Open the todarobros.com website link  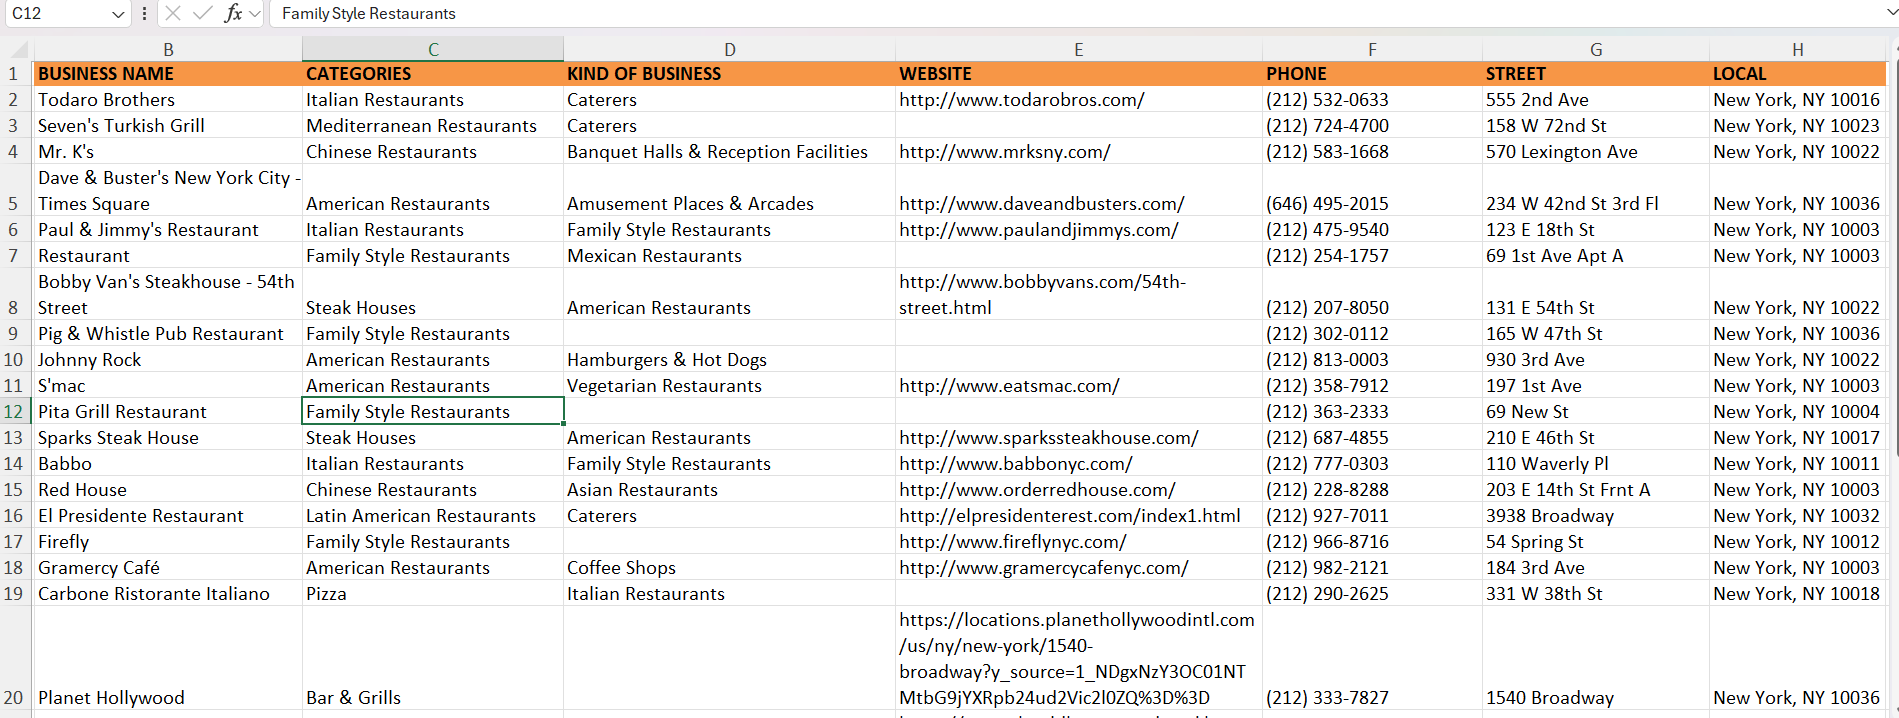[1021, 99]
